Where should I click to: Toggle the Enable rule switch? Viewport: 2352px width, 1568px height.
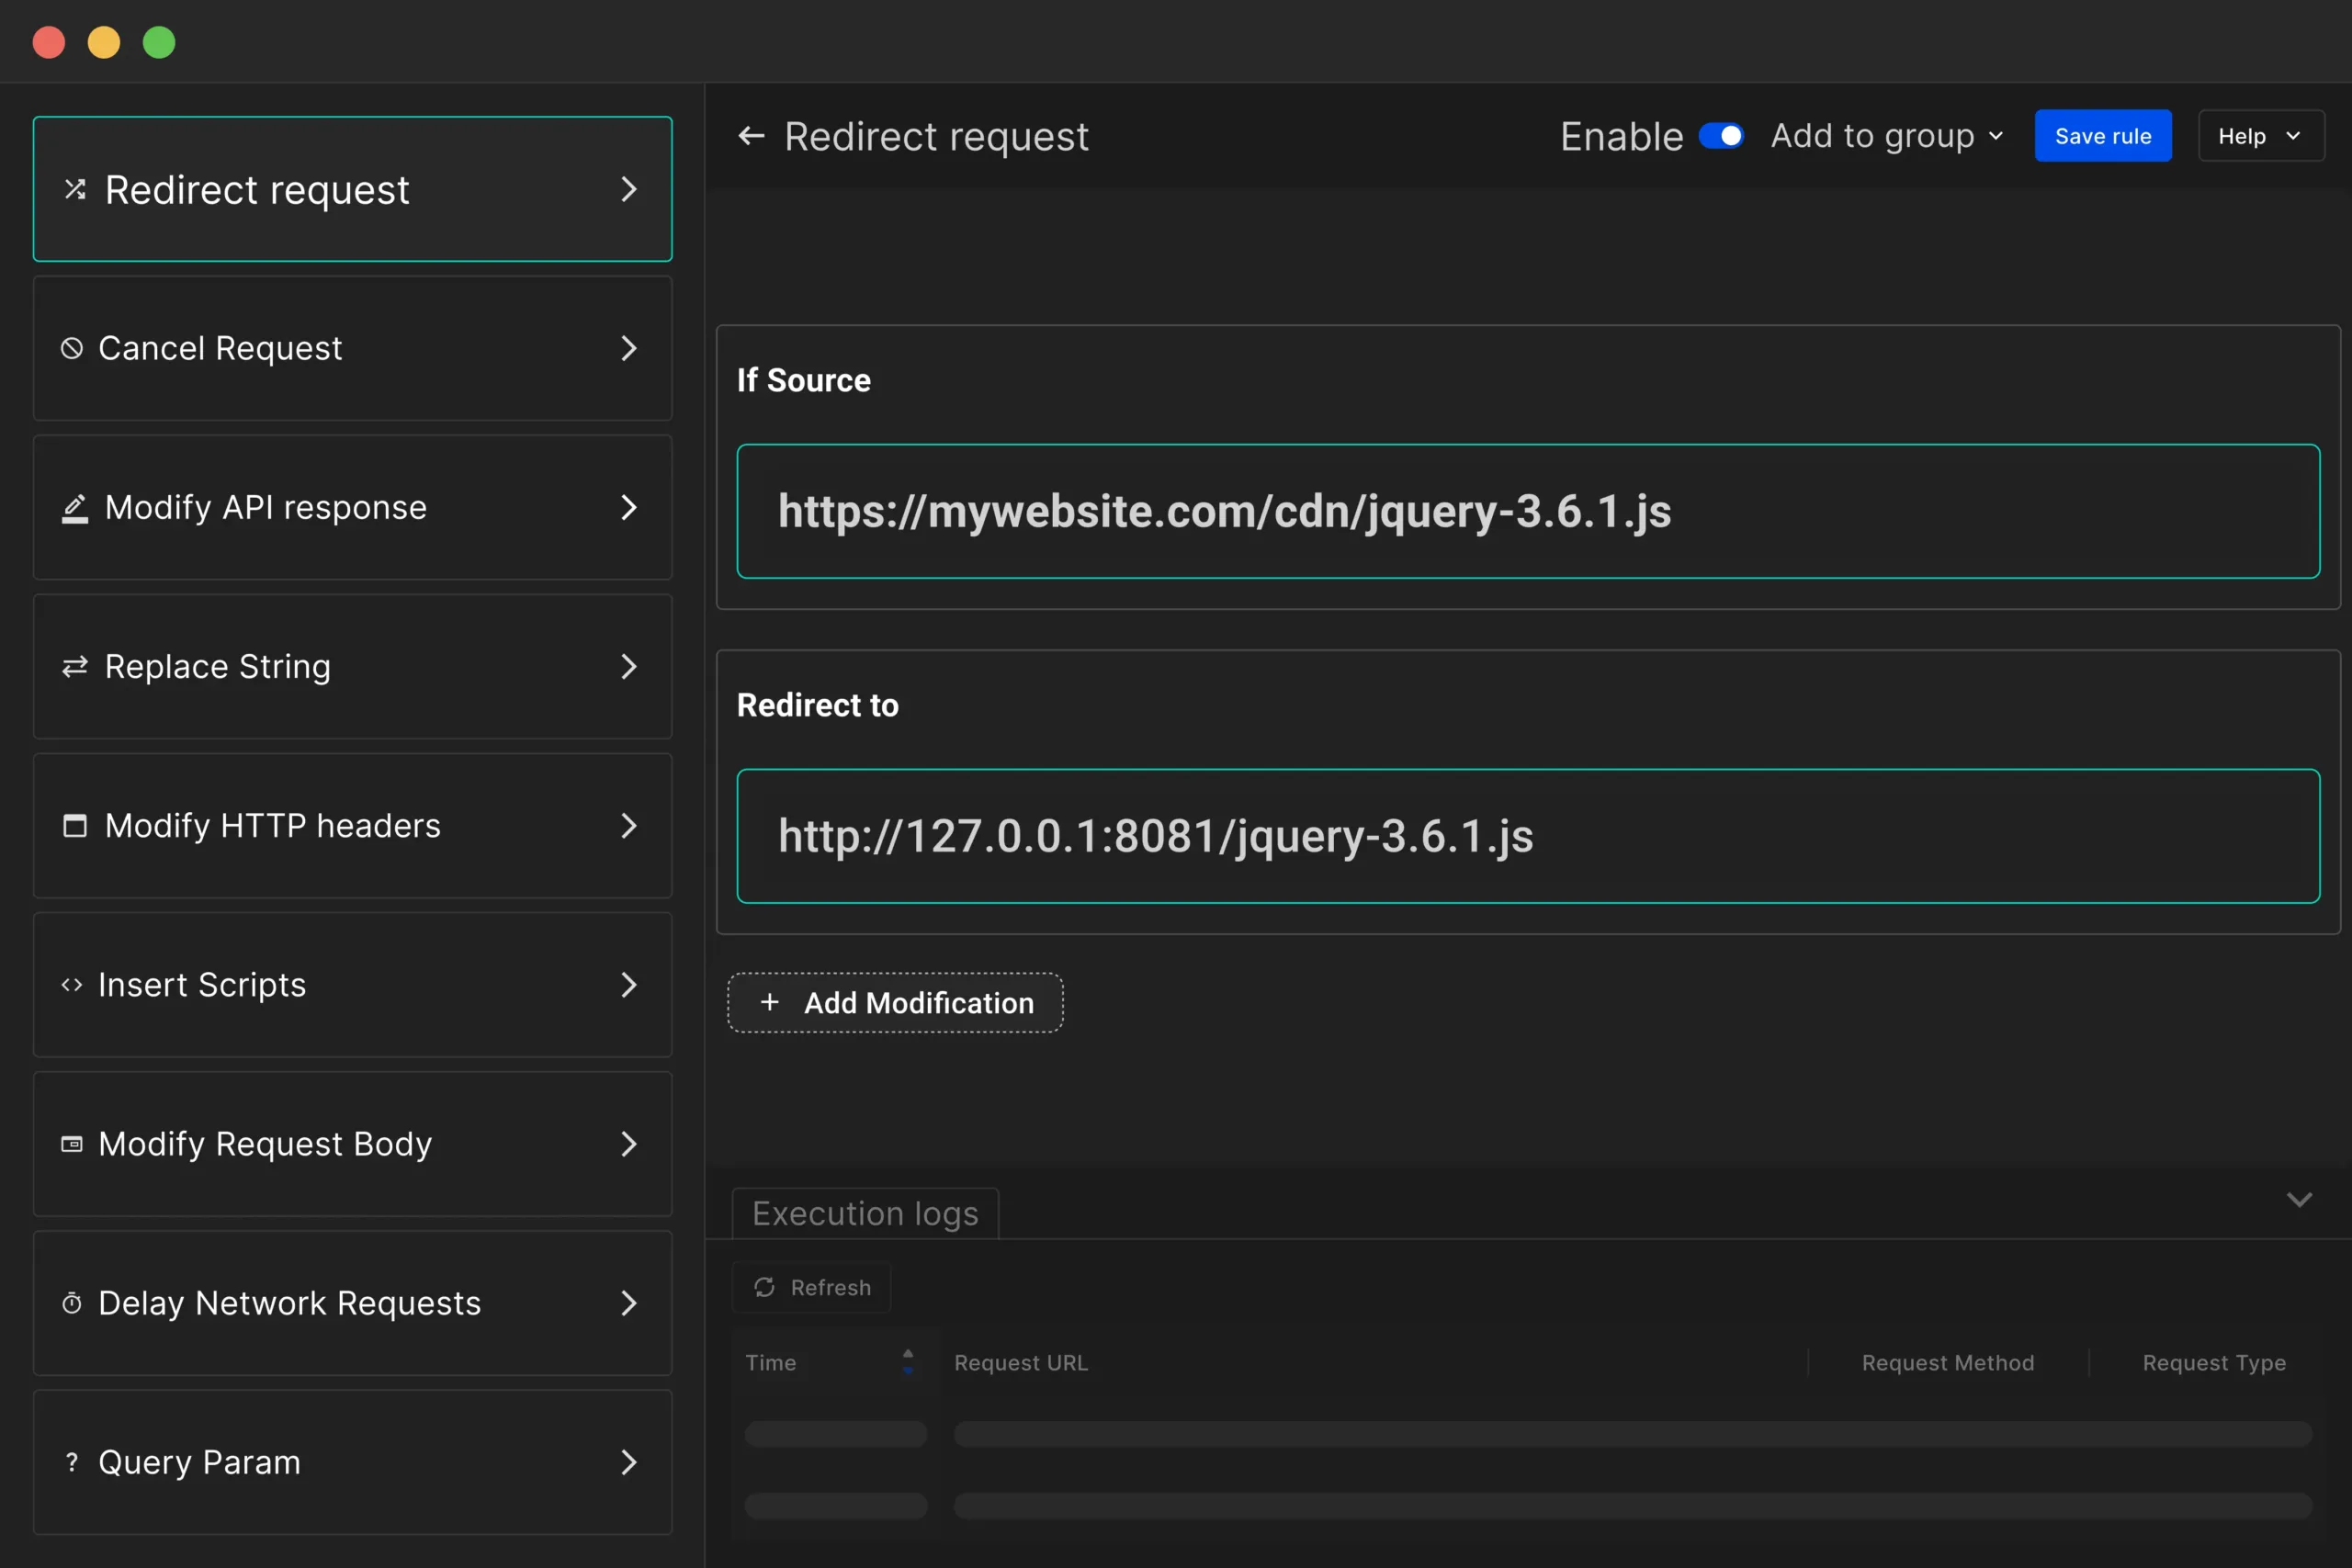[x=1721, y=136]
